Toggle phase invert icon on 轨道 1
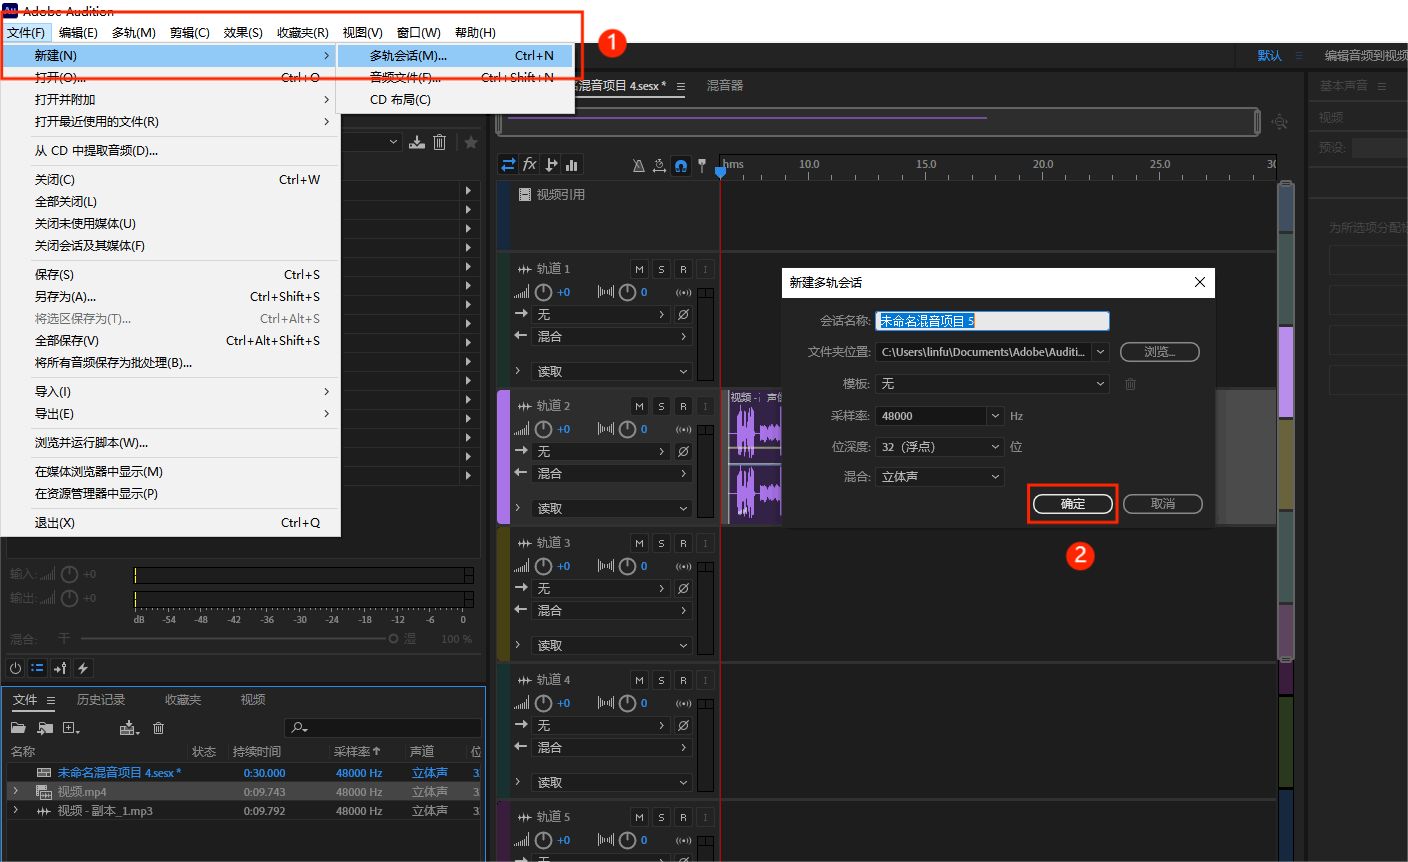 pyautogui.click(x=683, y=314)
